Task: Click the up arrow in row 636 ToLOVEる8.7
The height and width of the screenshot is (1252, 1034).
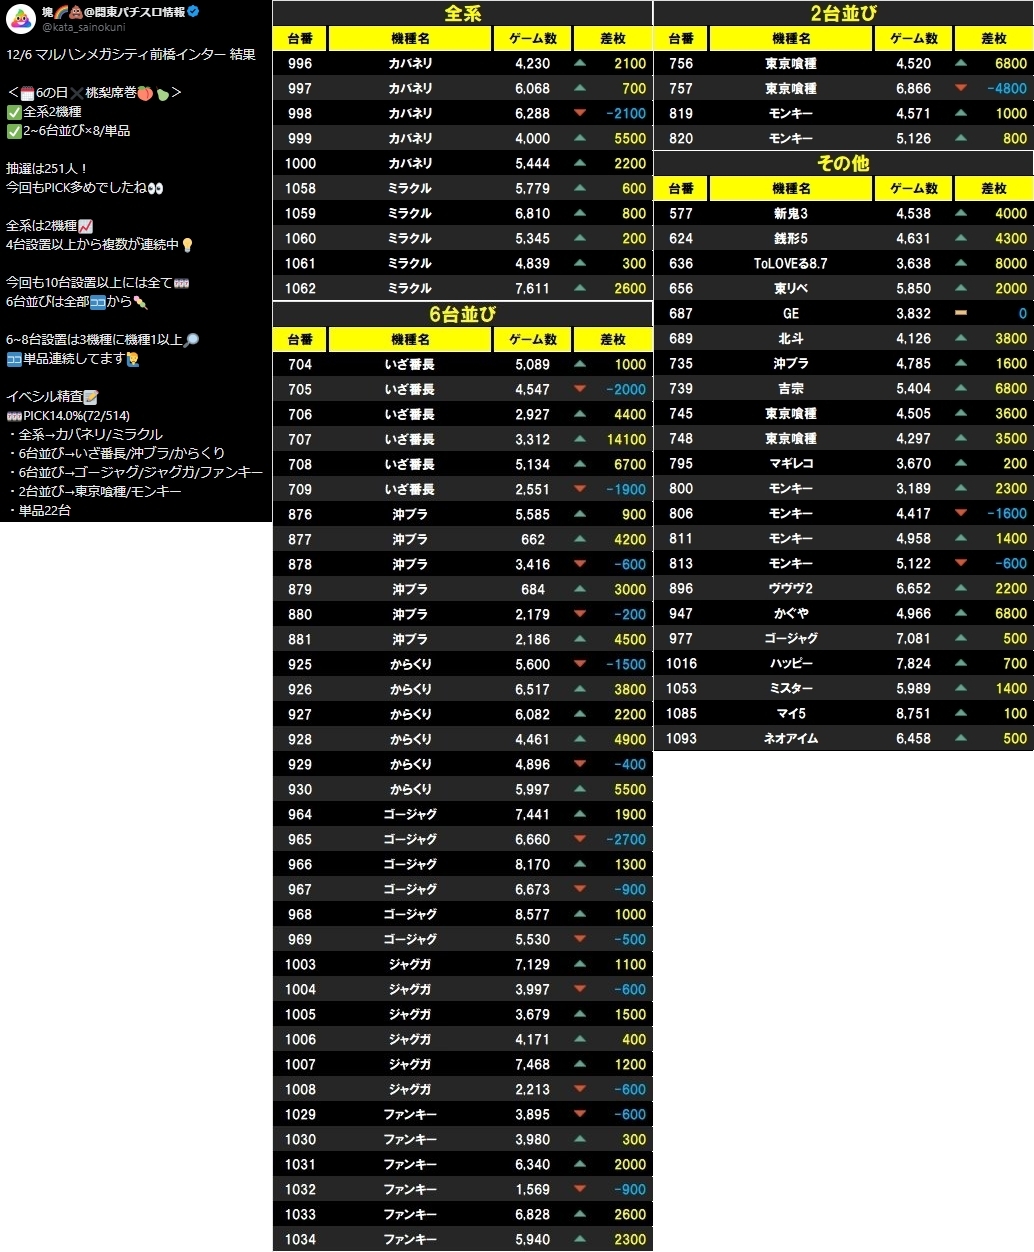Action: [961, 263]
